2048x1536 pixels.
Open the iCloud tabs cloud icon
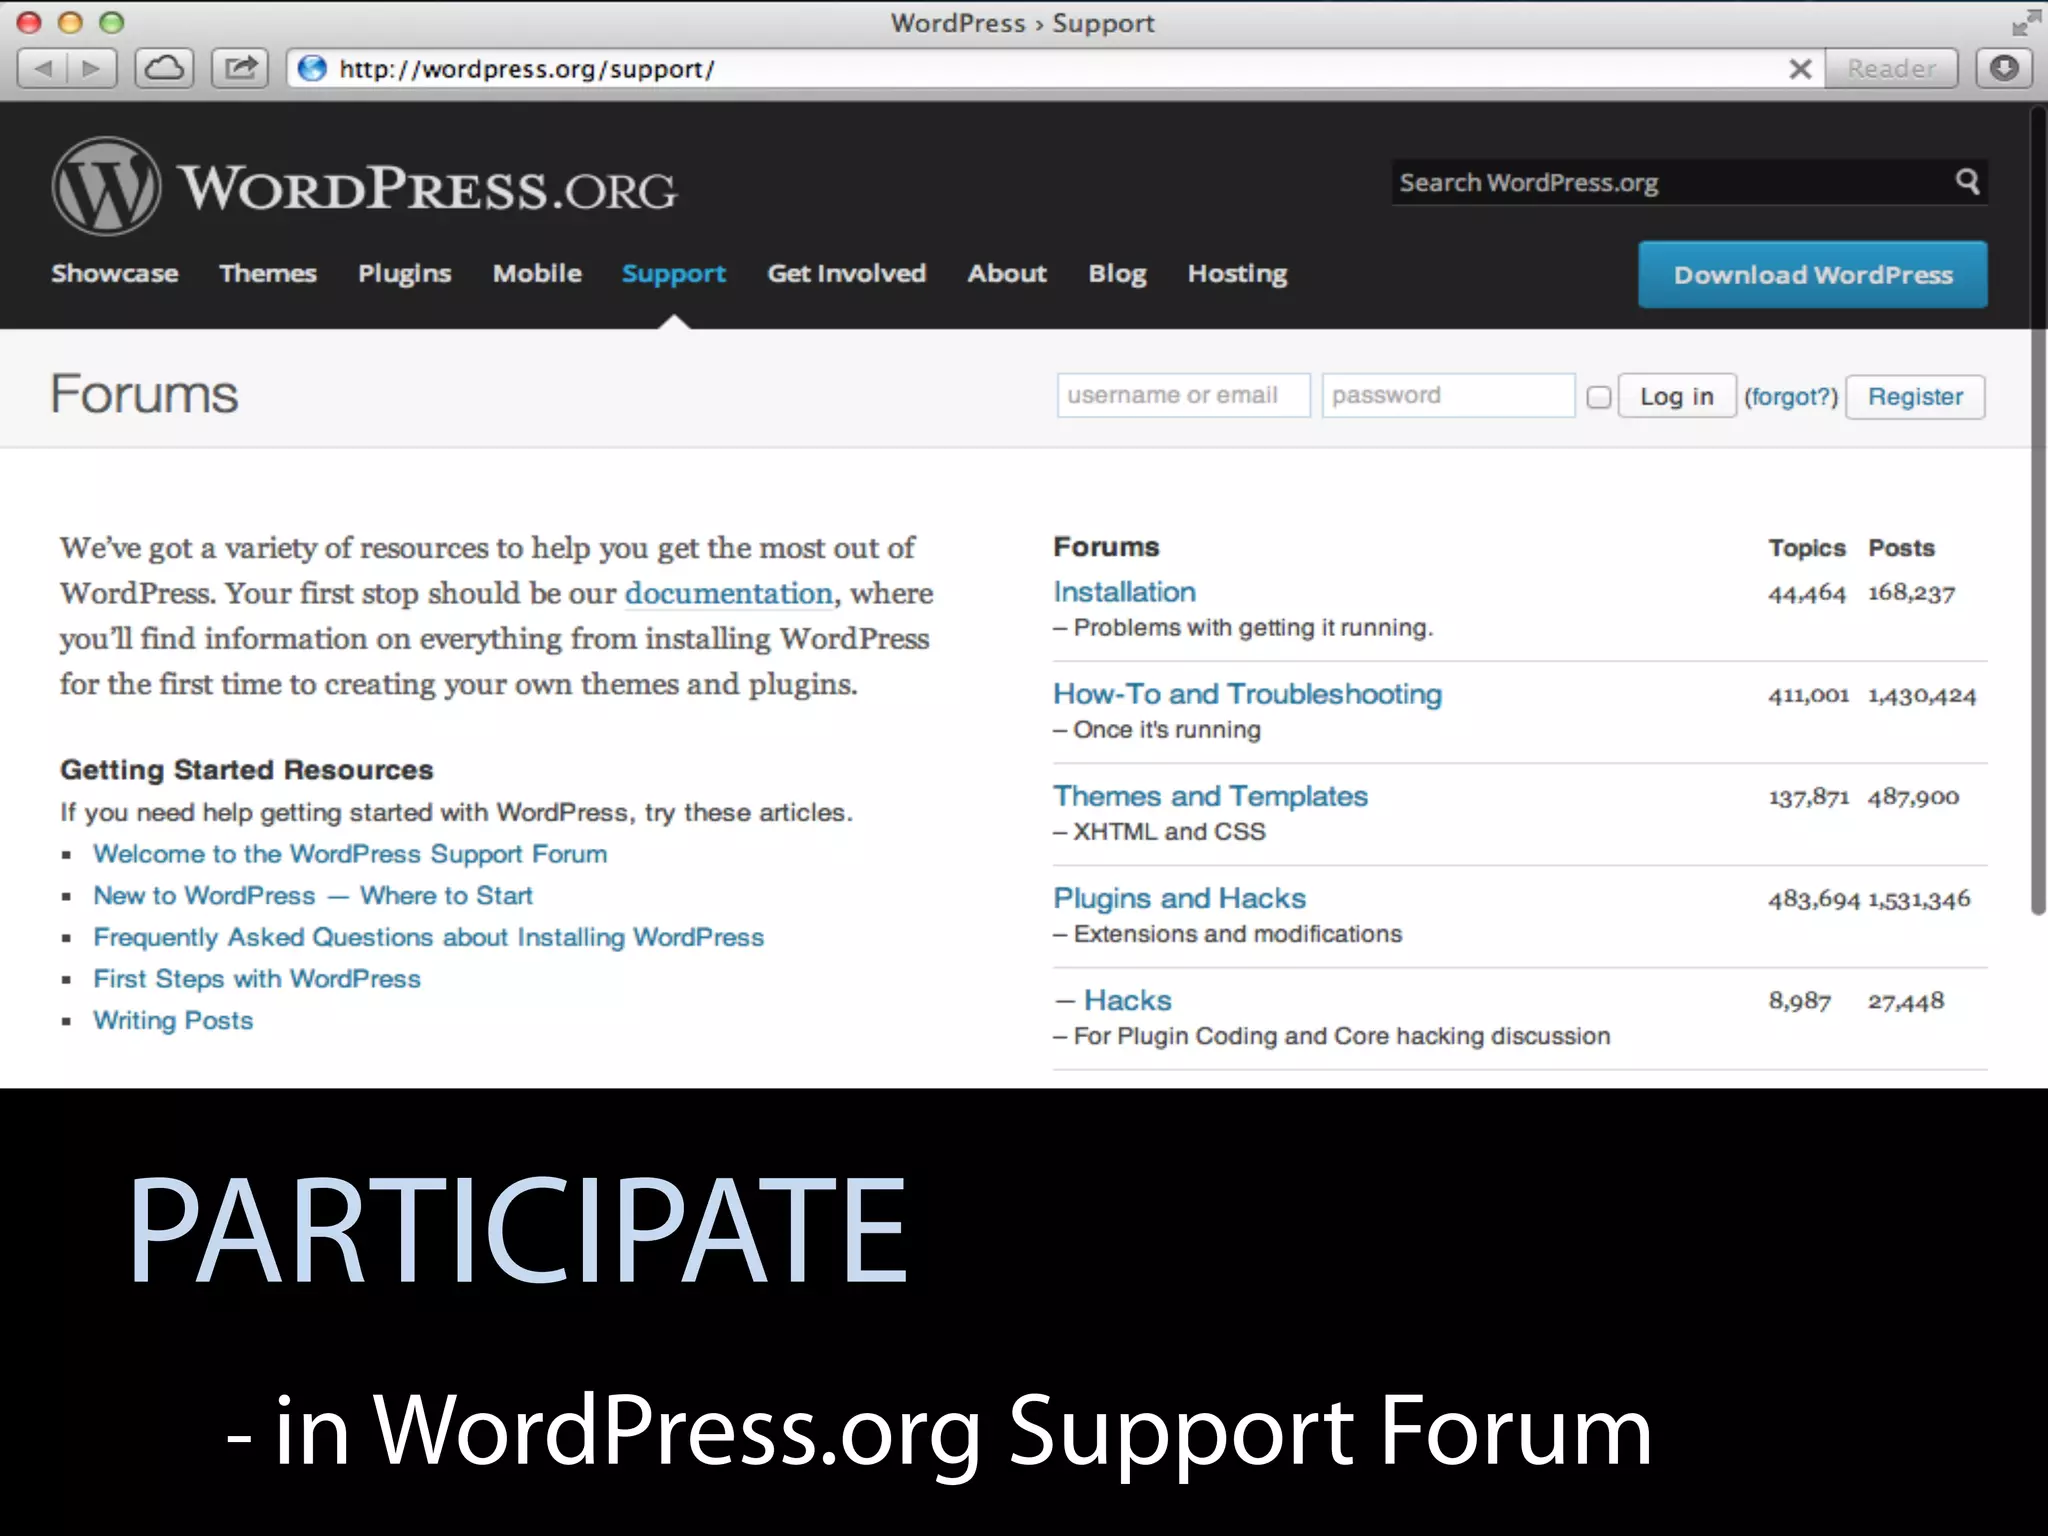pyautogui.click(x=164, y=69)
